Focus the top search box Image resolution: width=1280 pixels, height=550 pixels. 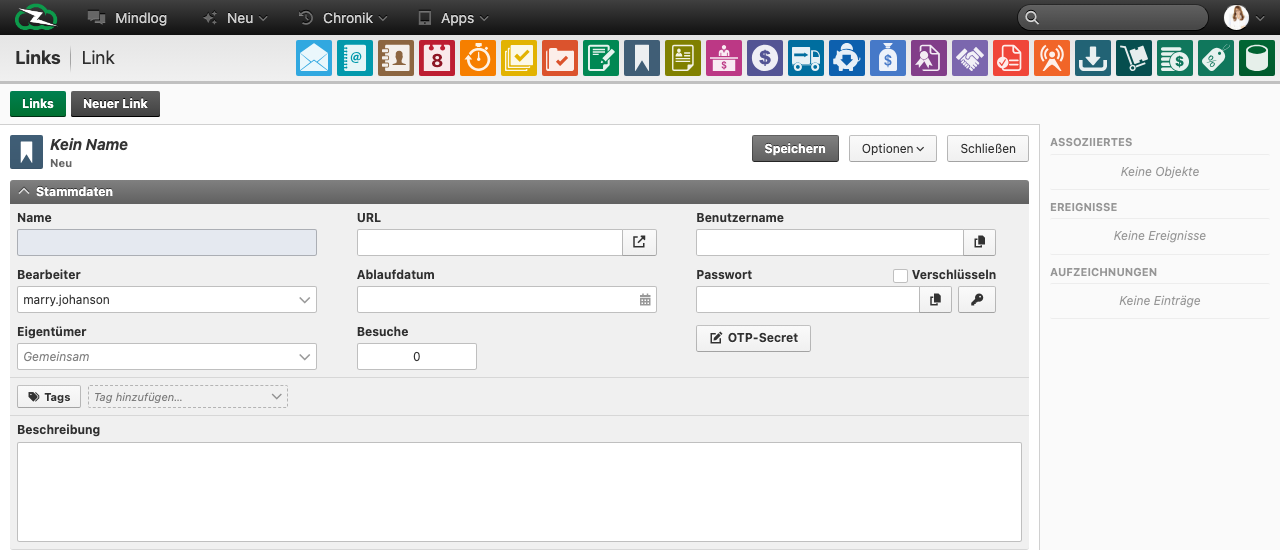[1112, 17]
